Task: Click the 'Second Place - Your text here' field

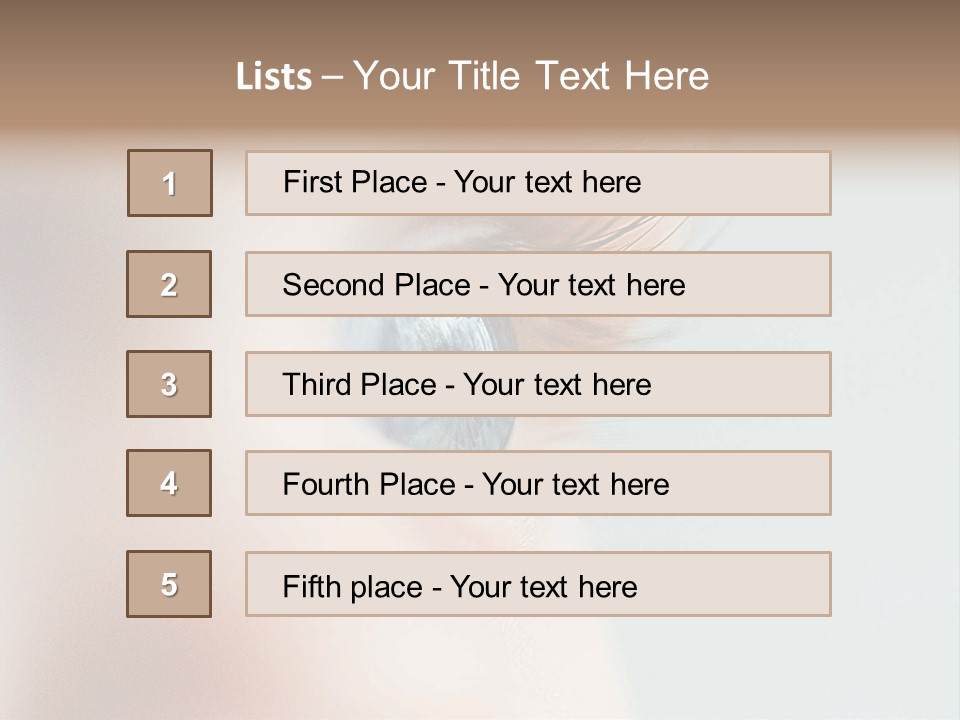Action: [x=538, y=284]
